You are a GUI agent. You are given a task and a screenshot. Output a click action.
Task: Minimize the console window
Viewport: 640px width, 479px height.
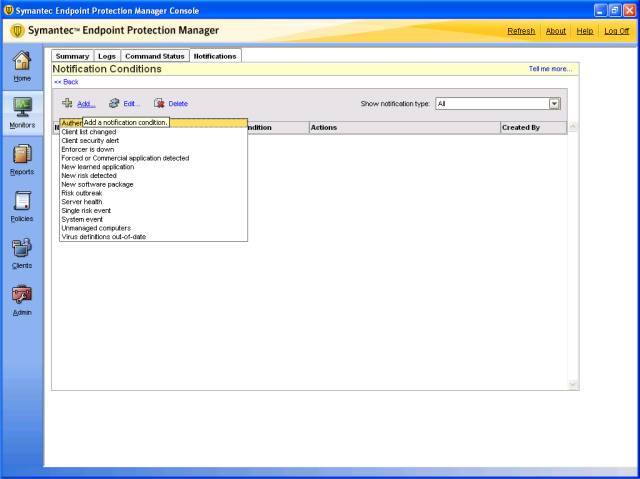[x=600, y=10]
